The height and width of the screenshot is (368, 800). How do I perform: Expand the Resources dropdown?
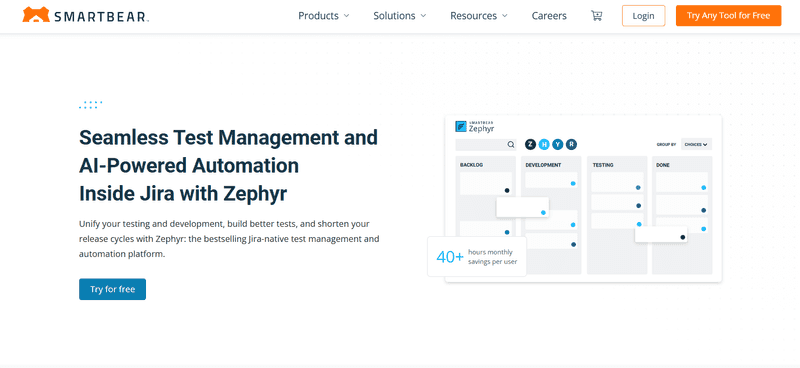479,16
